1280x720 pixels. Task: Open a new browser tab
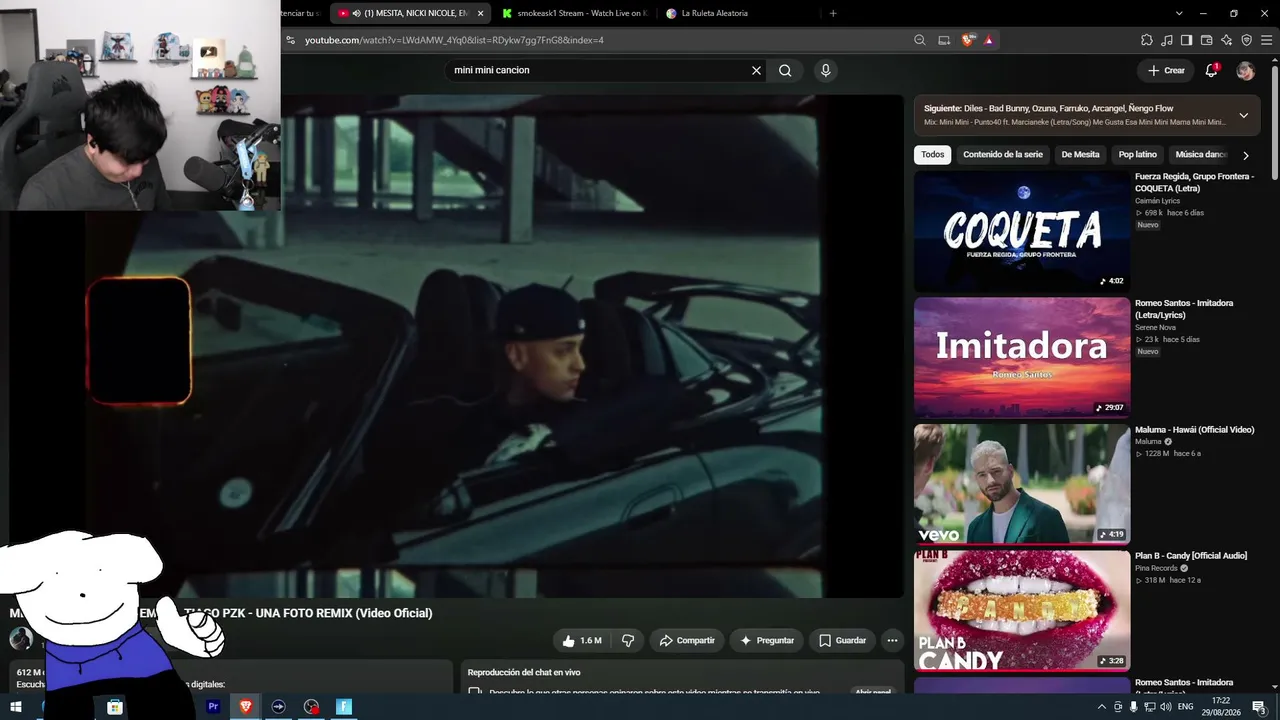[833, 13]
